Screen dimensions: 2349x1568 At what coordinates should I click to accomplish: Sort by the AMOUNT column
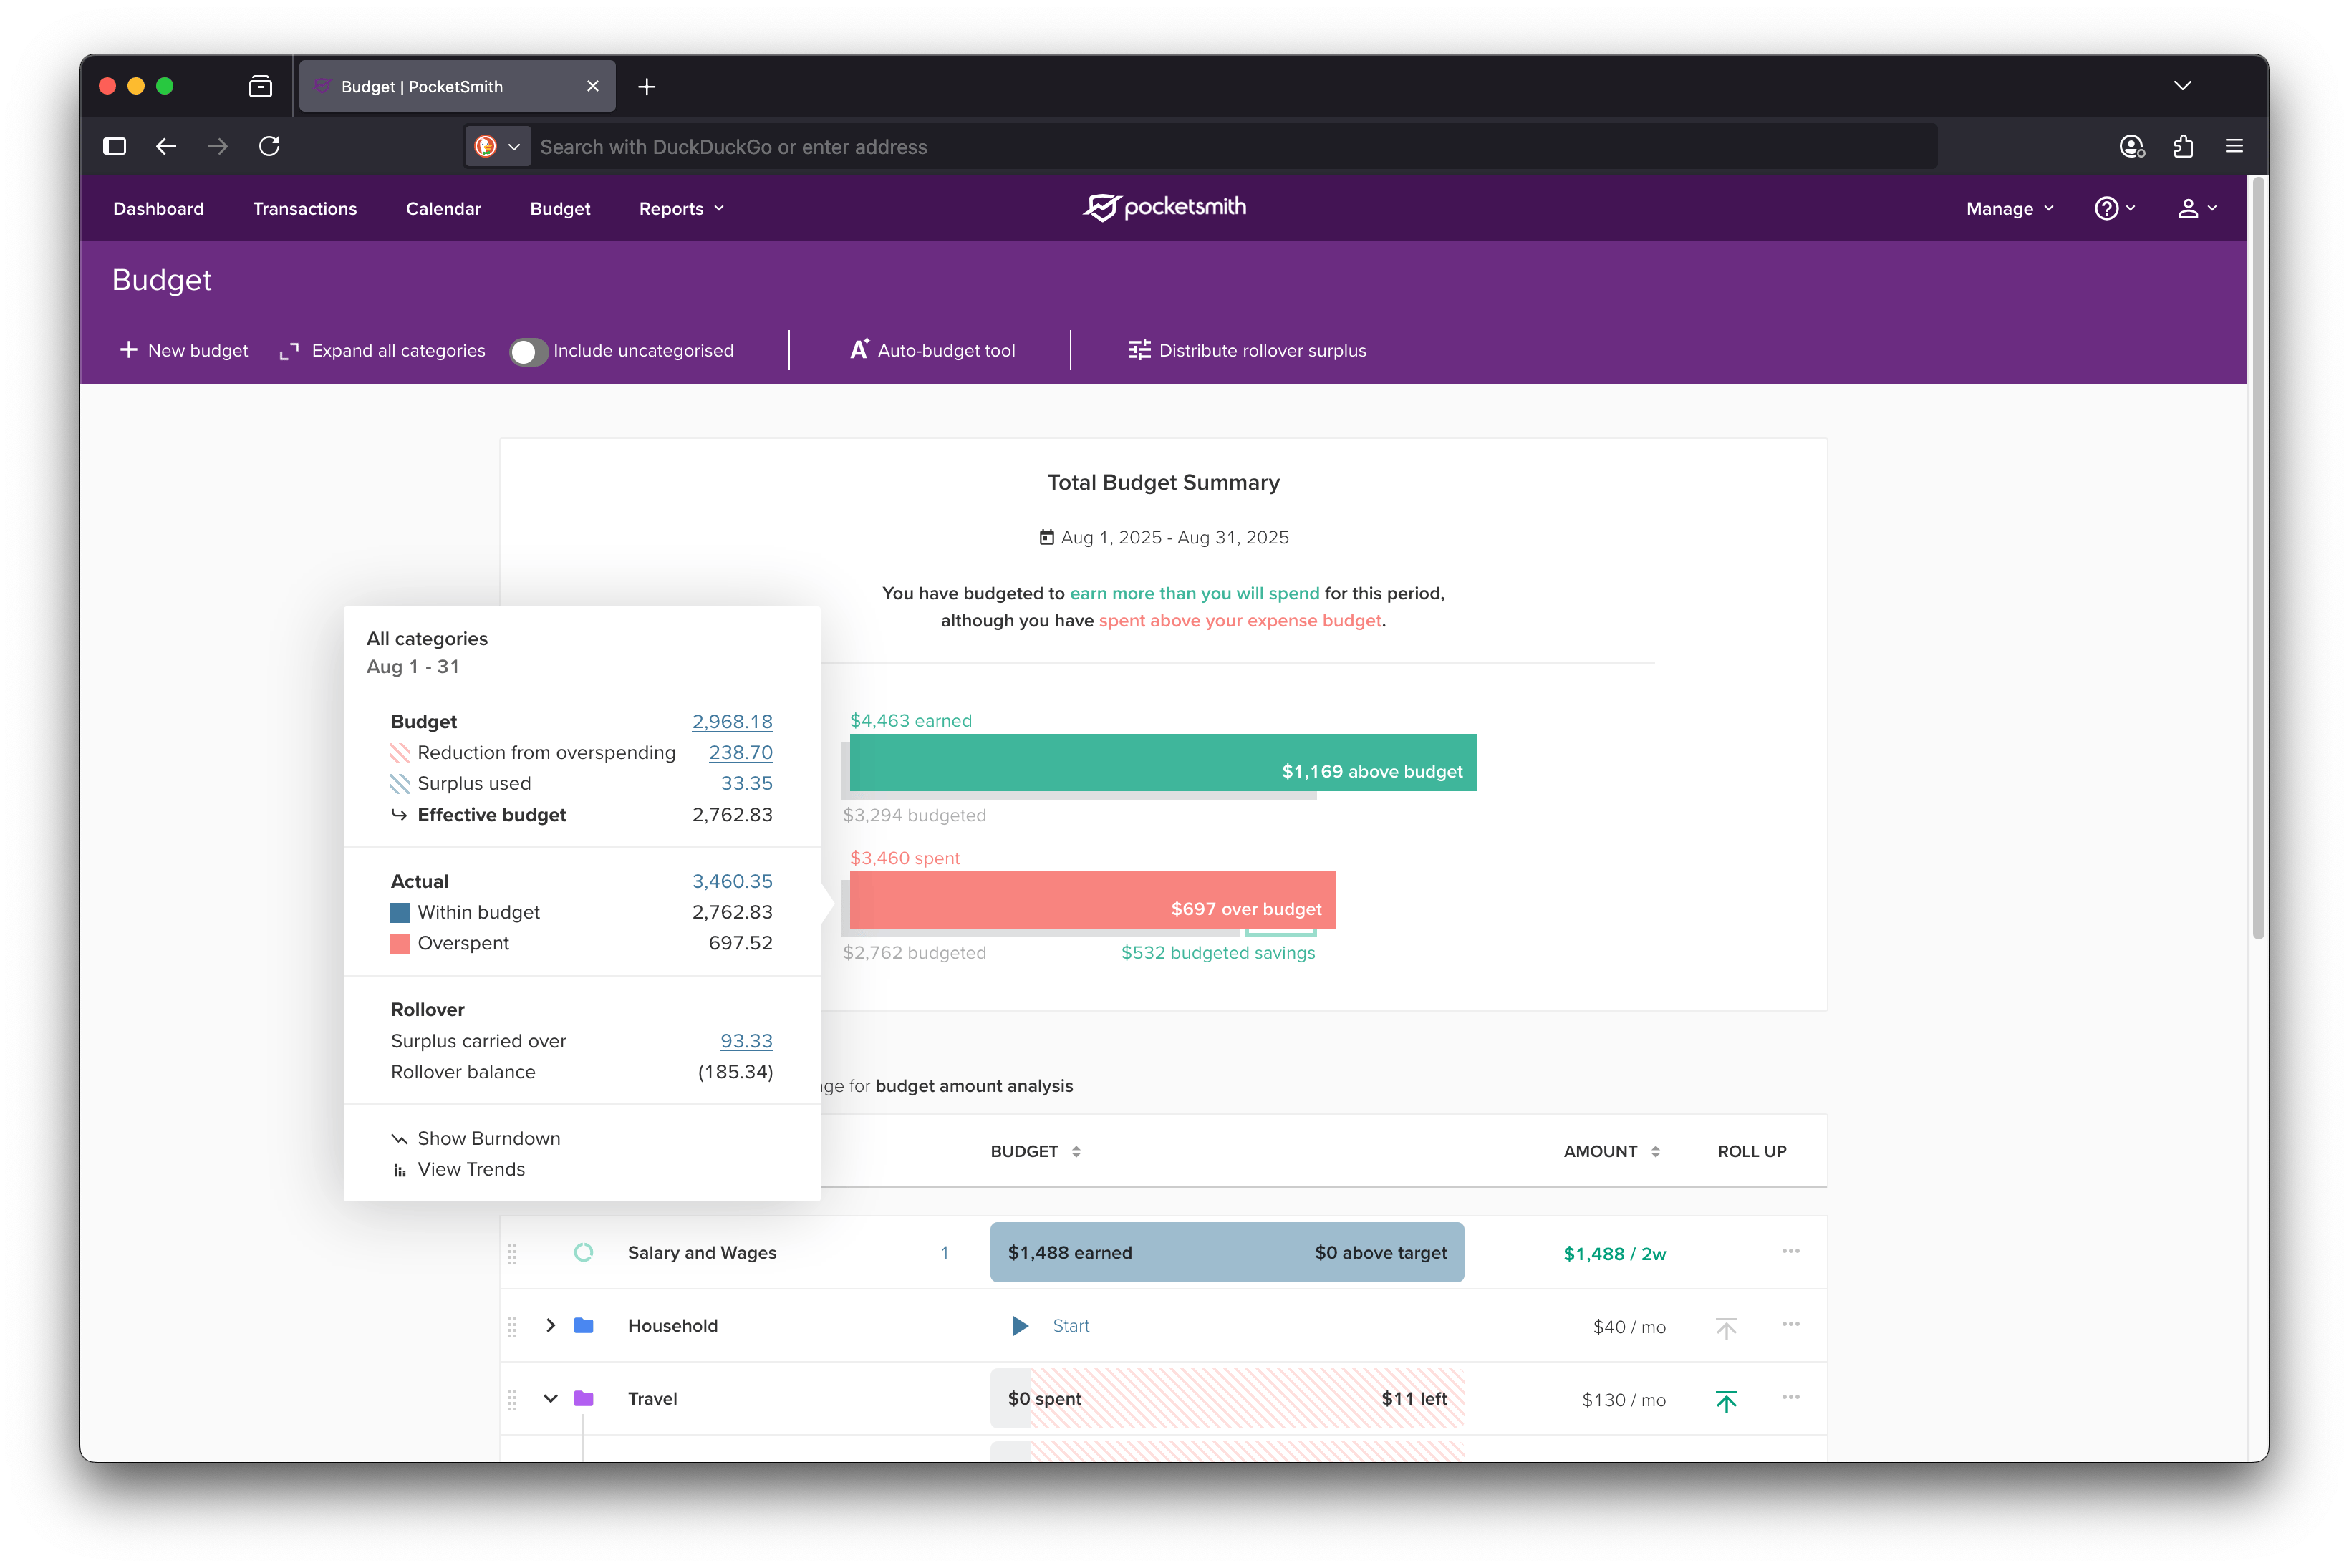(x=1611, y=1151)
